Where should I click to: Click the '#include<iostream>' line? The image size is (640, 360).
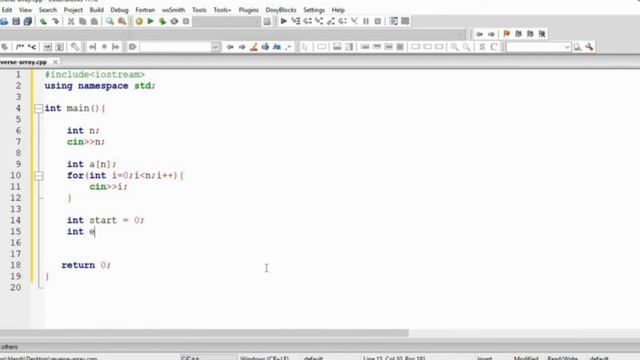[95, 74]
